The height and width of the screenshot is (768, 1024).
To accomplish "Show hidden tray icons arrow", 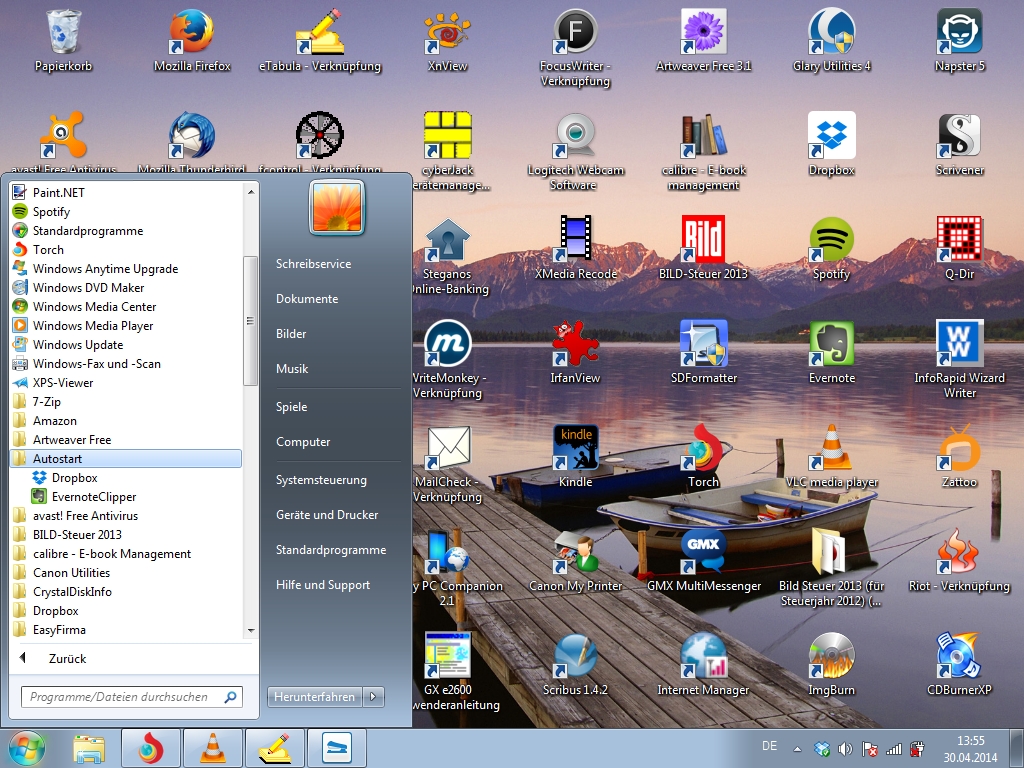I will pos(797,749).
